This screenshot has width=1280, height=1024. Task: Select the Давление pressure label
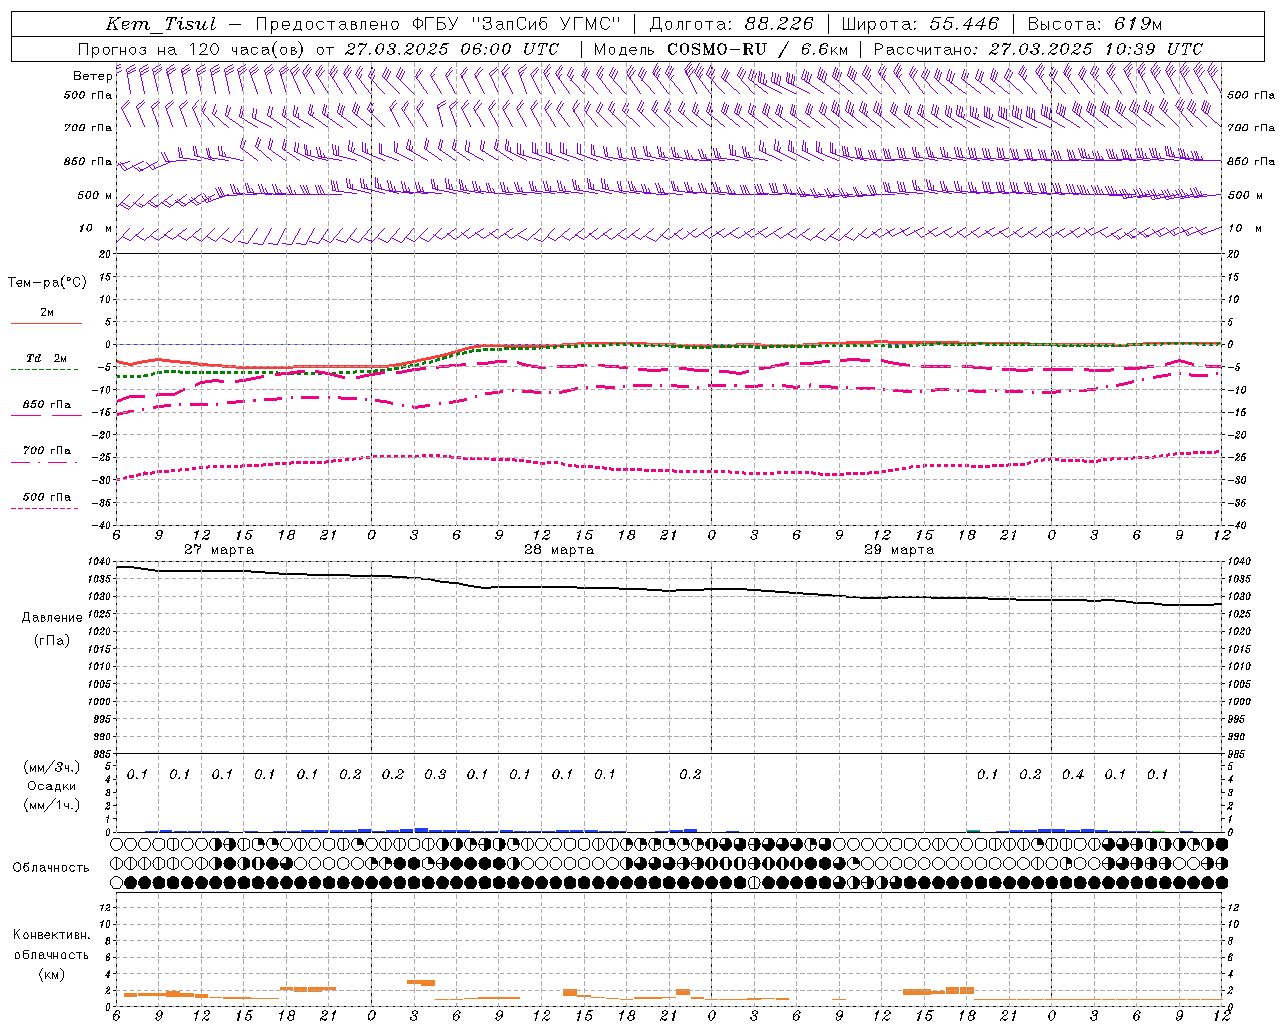[x=51, y=618]
